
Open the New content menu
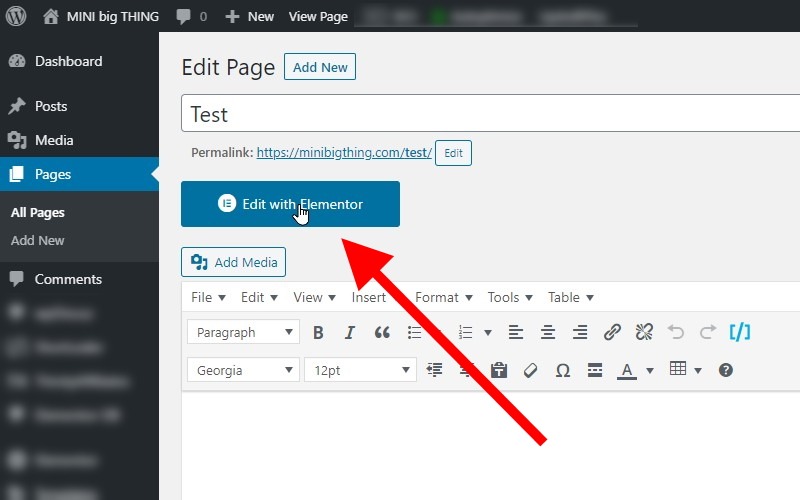(x=250, y=16)
